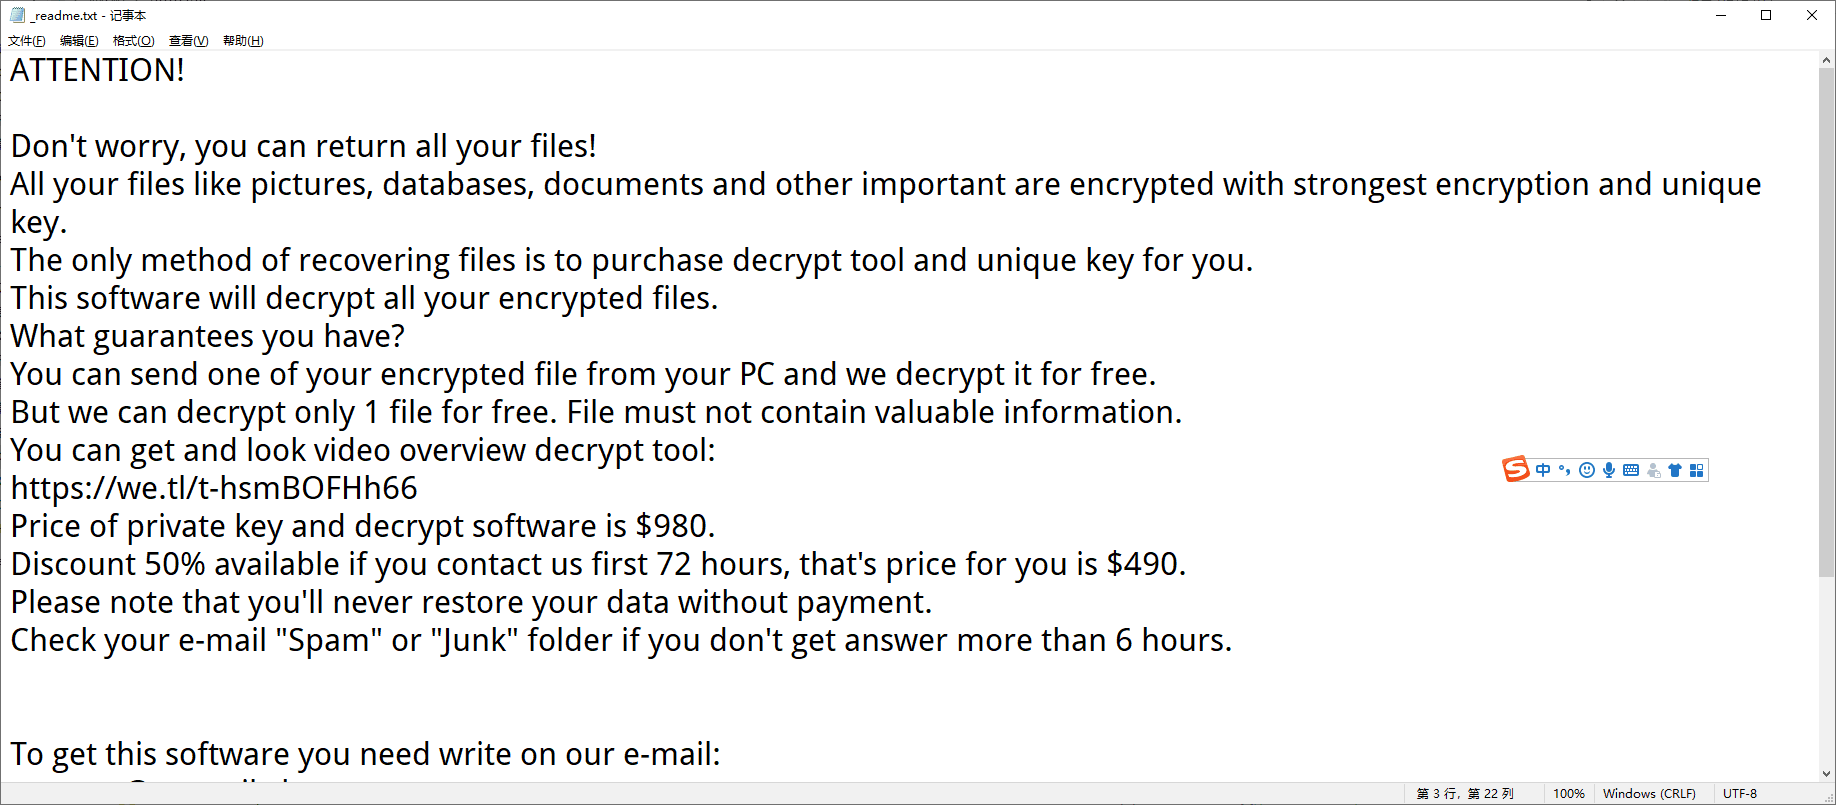This screenshot has height=805, width=1836.
Task: Open the 编辑(E) menu
Action: pos(79,41)
